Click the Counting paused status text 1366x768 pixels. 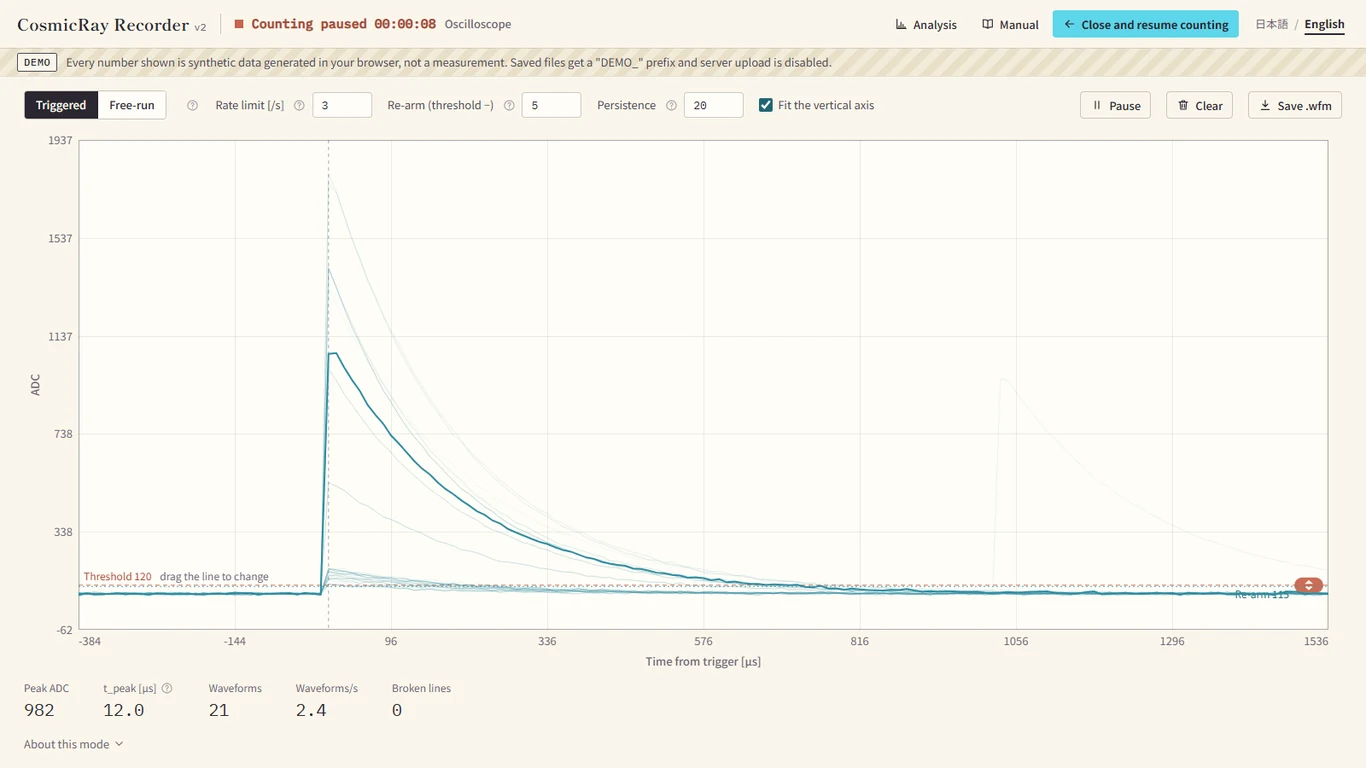tap(343, 24)
